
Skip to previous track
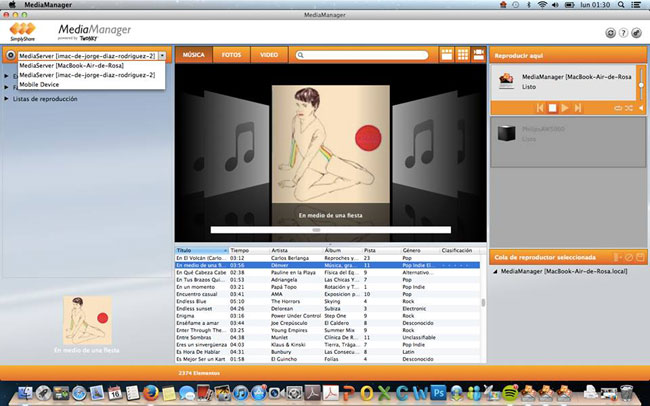tap(540, 108)
